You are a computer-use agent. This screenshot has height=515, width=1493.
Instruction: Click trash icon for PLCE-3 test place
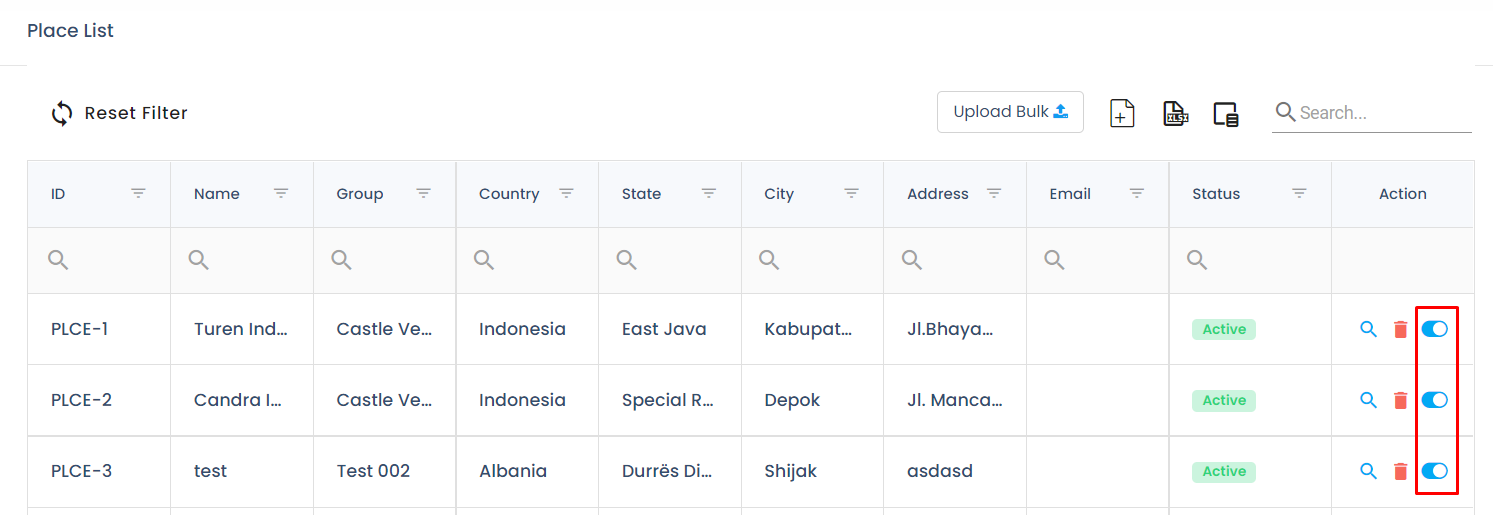pyautogui.click(x=1400, y=471)
